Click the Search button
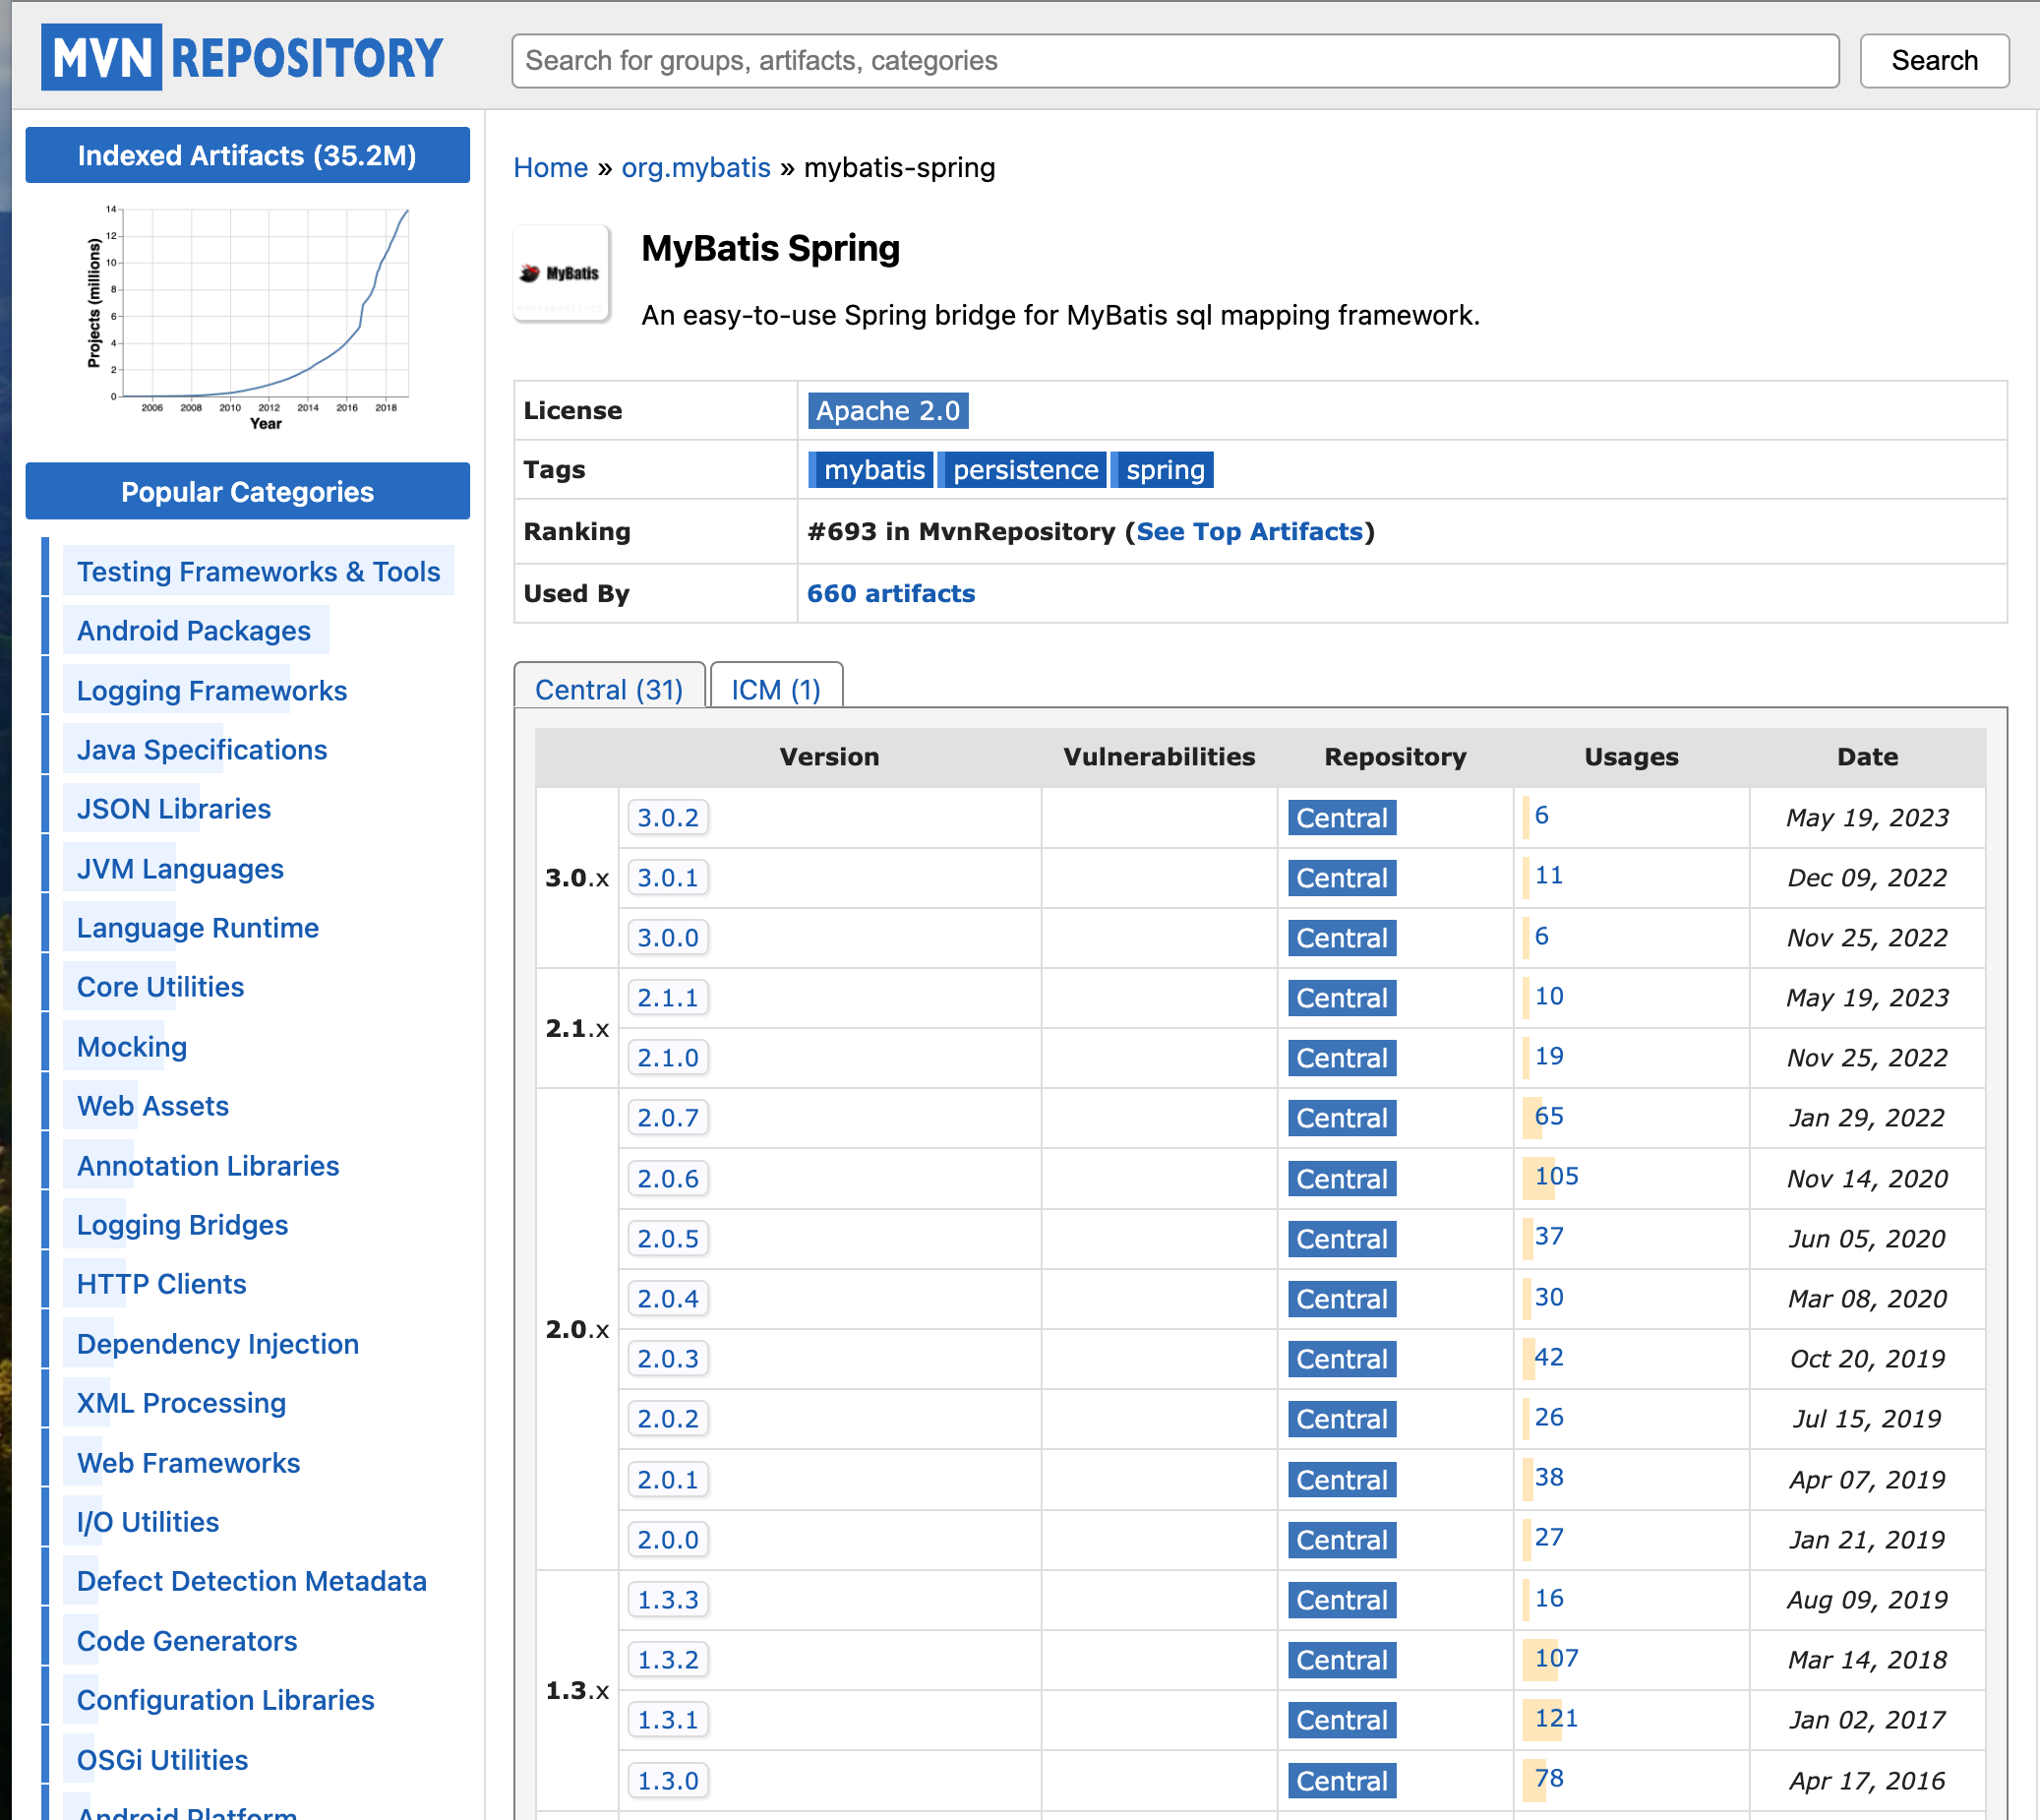 click(x=1933, y=61)
